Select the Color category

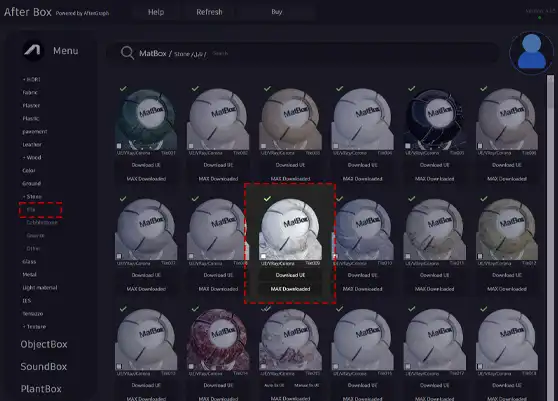29,170
